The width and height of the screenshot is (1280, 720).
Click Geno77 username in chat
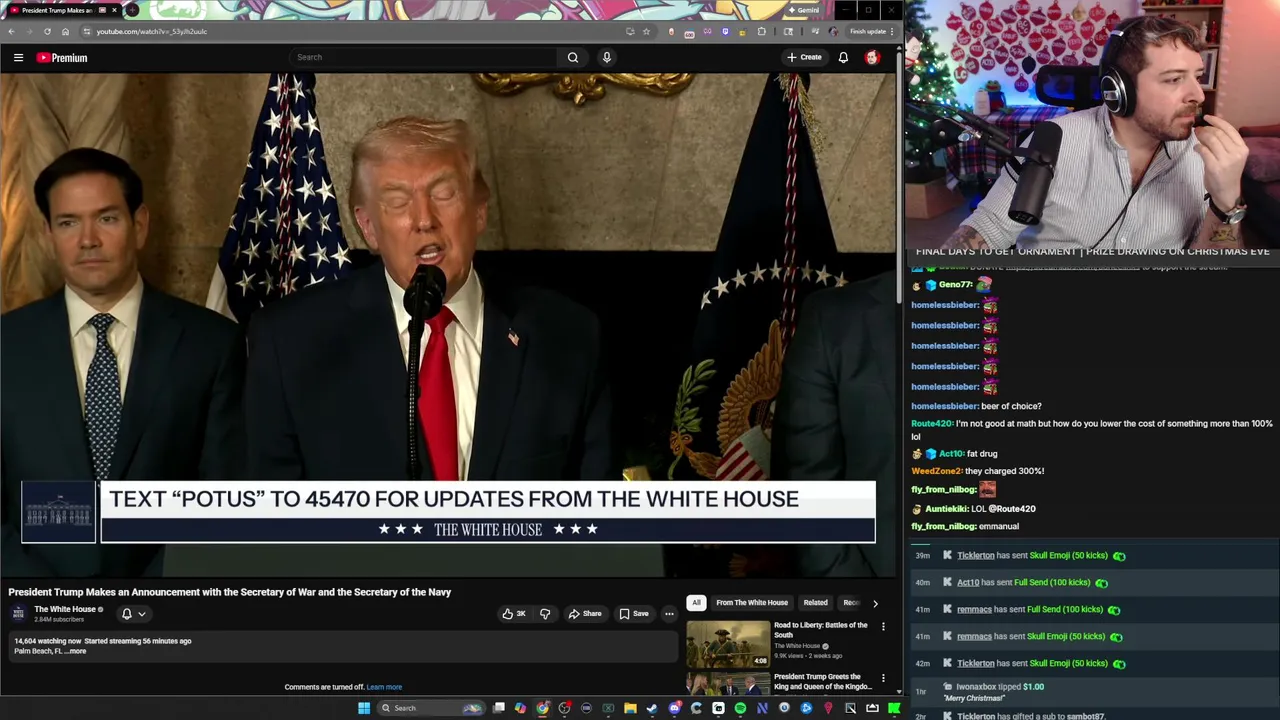[955, 285]
